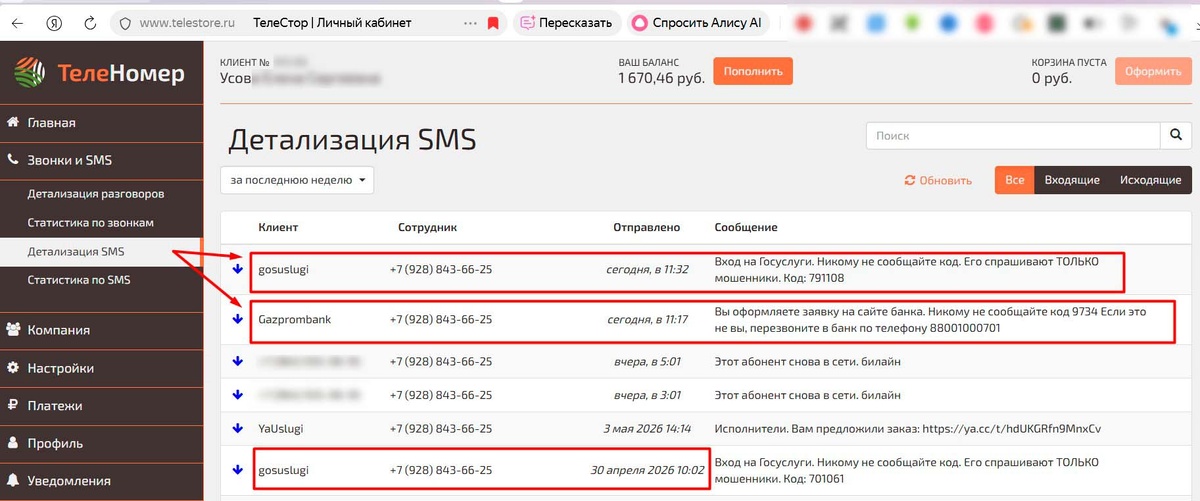Click the Сотрудник column header

tap(427, 228)
